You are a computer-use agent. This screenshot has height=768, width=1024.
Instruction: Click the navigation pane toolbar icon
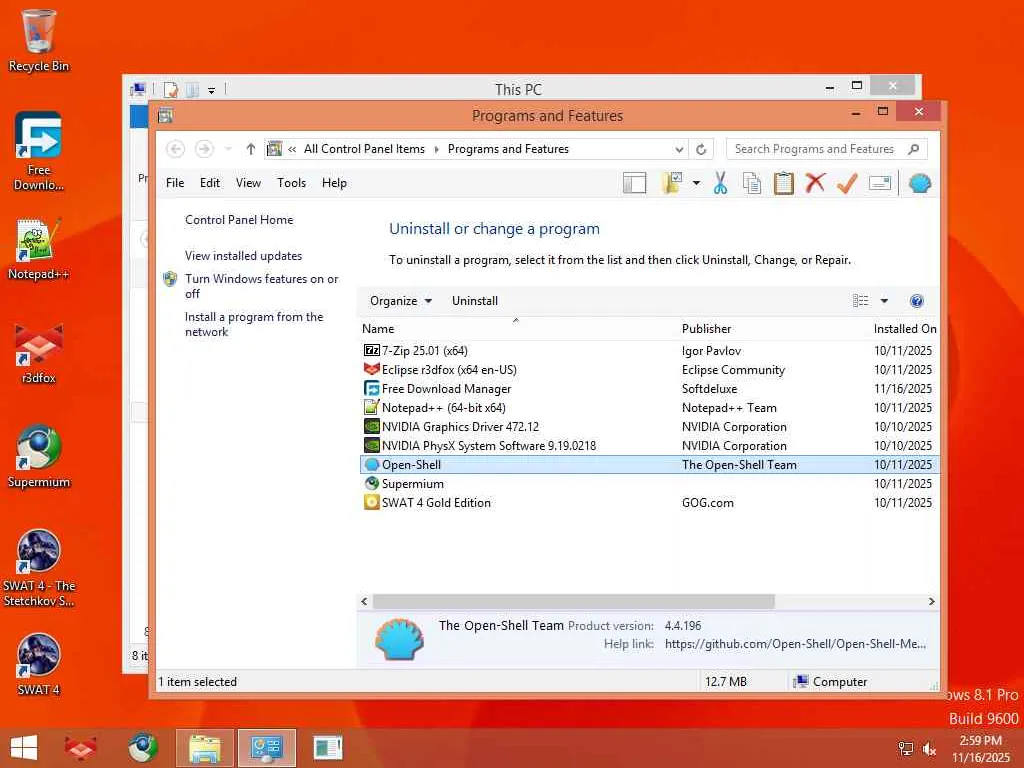634,184
